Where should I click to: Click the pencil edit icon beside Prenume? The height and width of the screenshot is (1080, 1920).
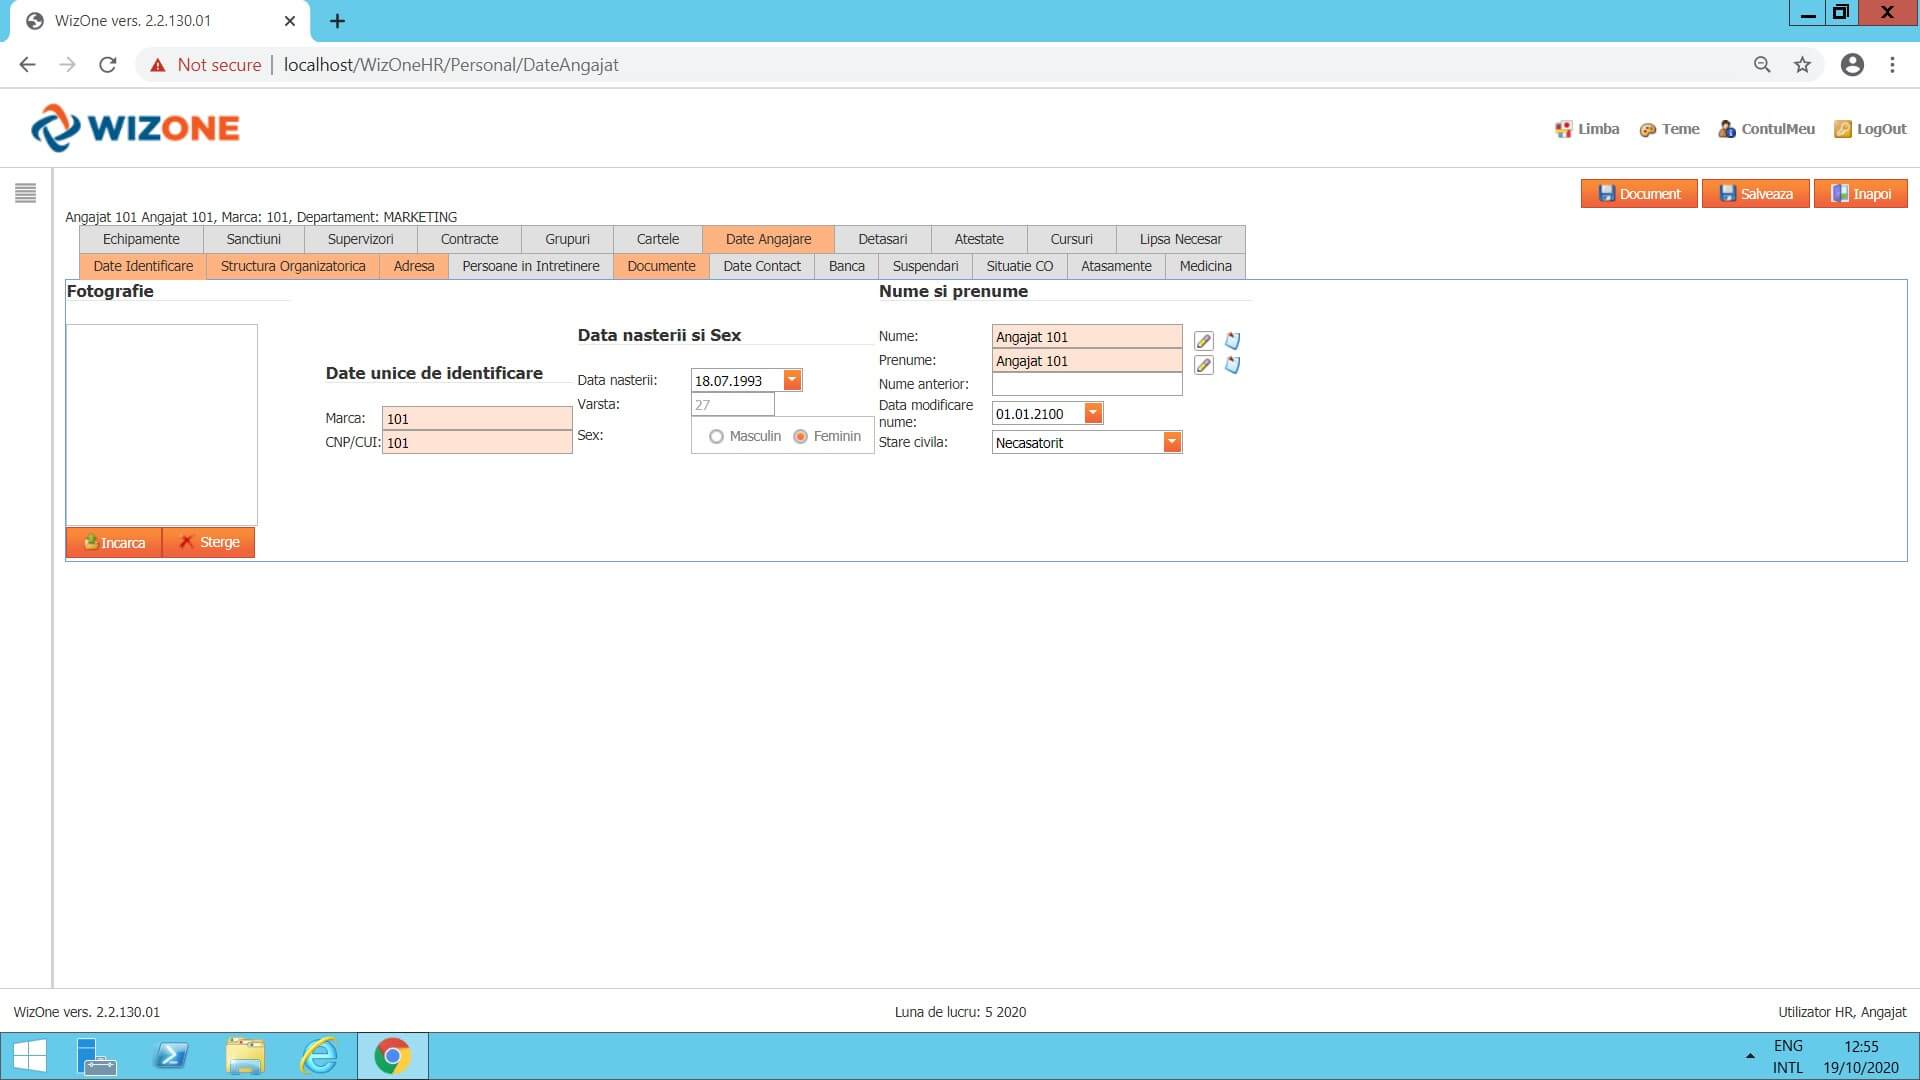tap(1204, 365)
